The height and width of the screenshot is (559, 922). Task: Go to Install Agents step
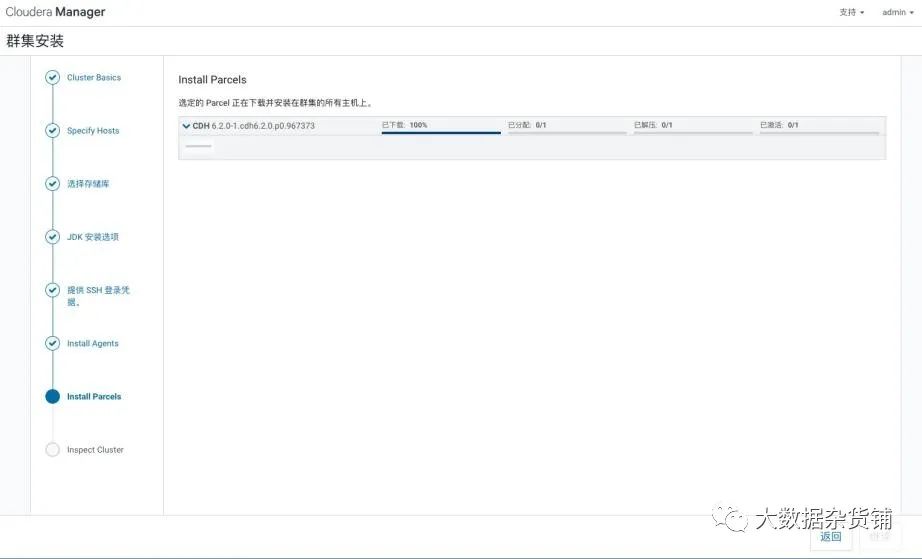[92, 343]
